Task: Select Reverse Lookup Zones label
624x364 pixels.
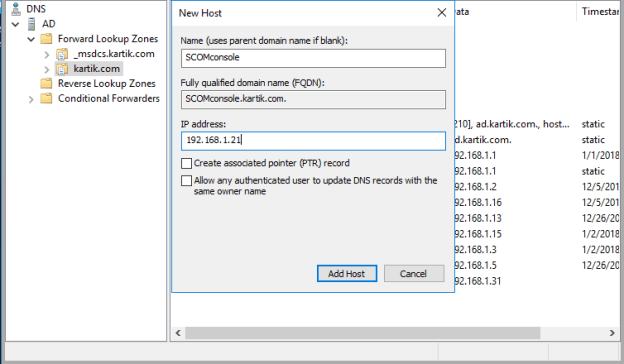Action: 107,84
